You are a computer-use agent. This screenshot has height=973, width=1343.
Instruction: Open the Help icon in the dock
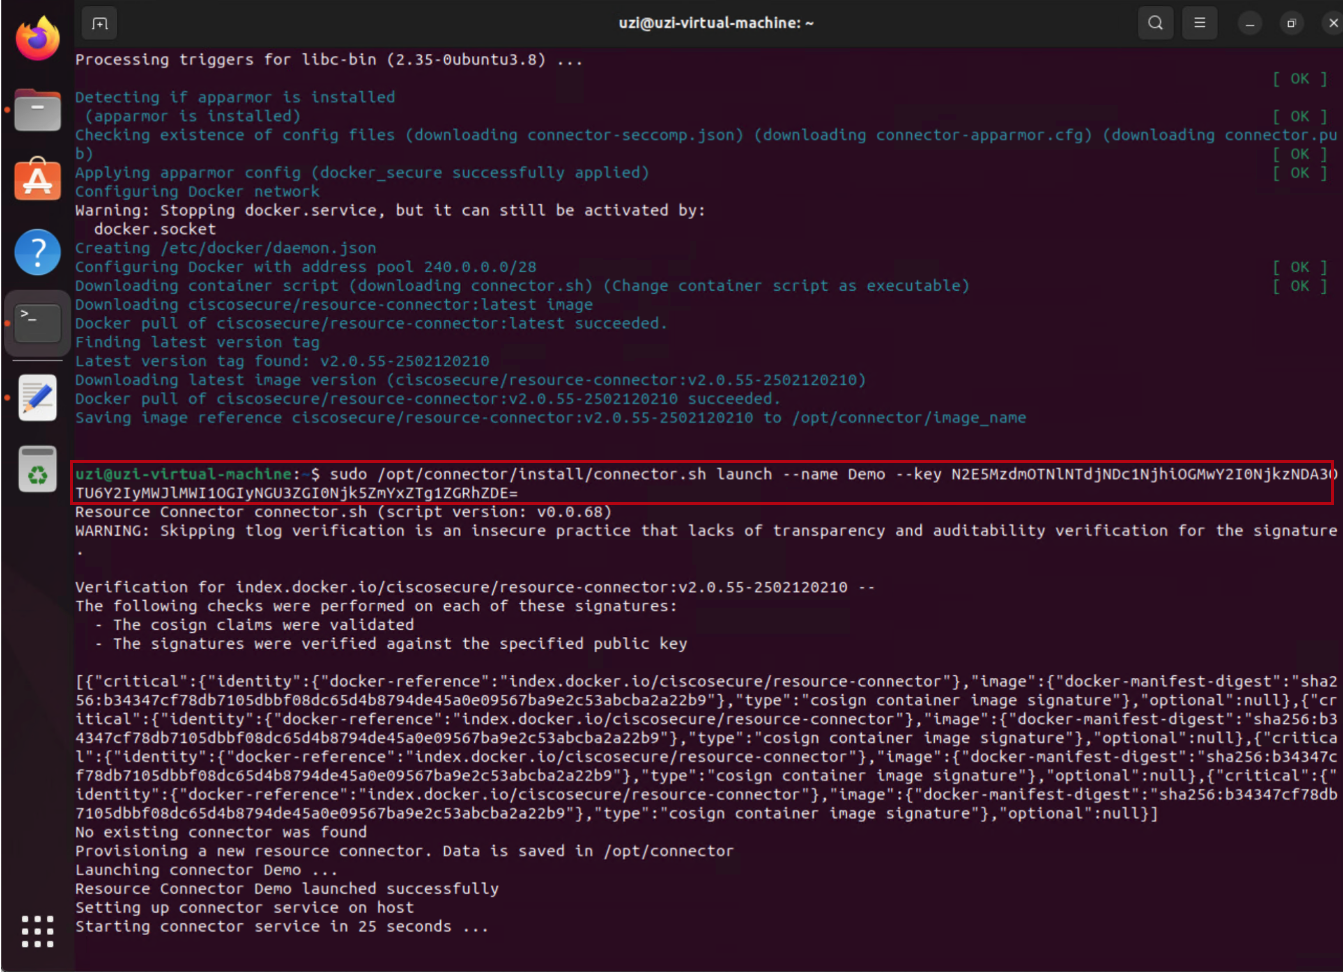click(38, 252)
